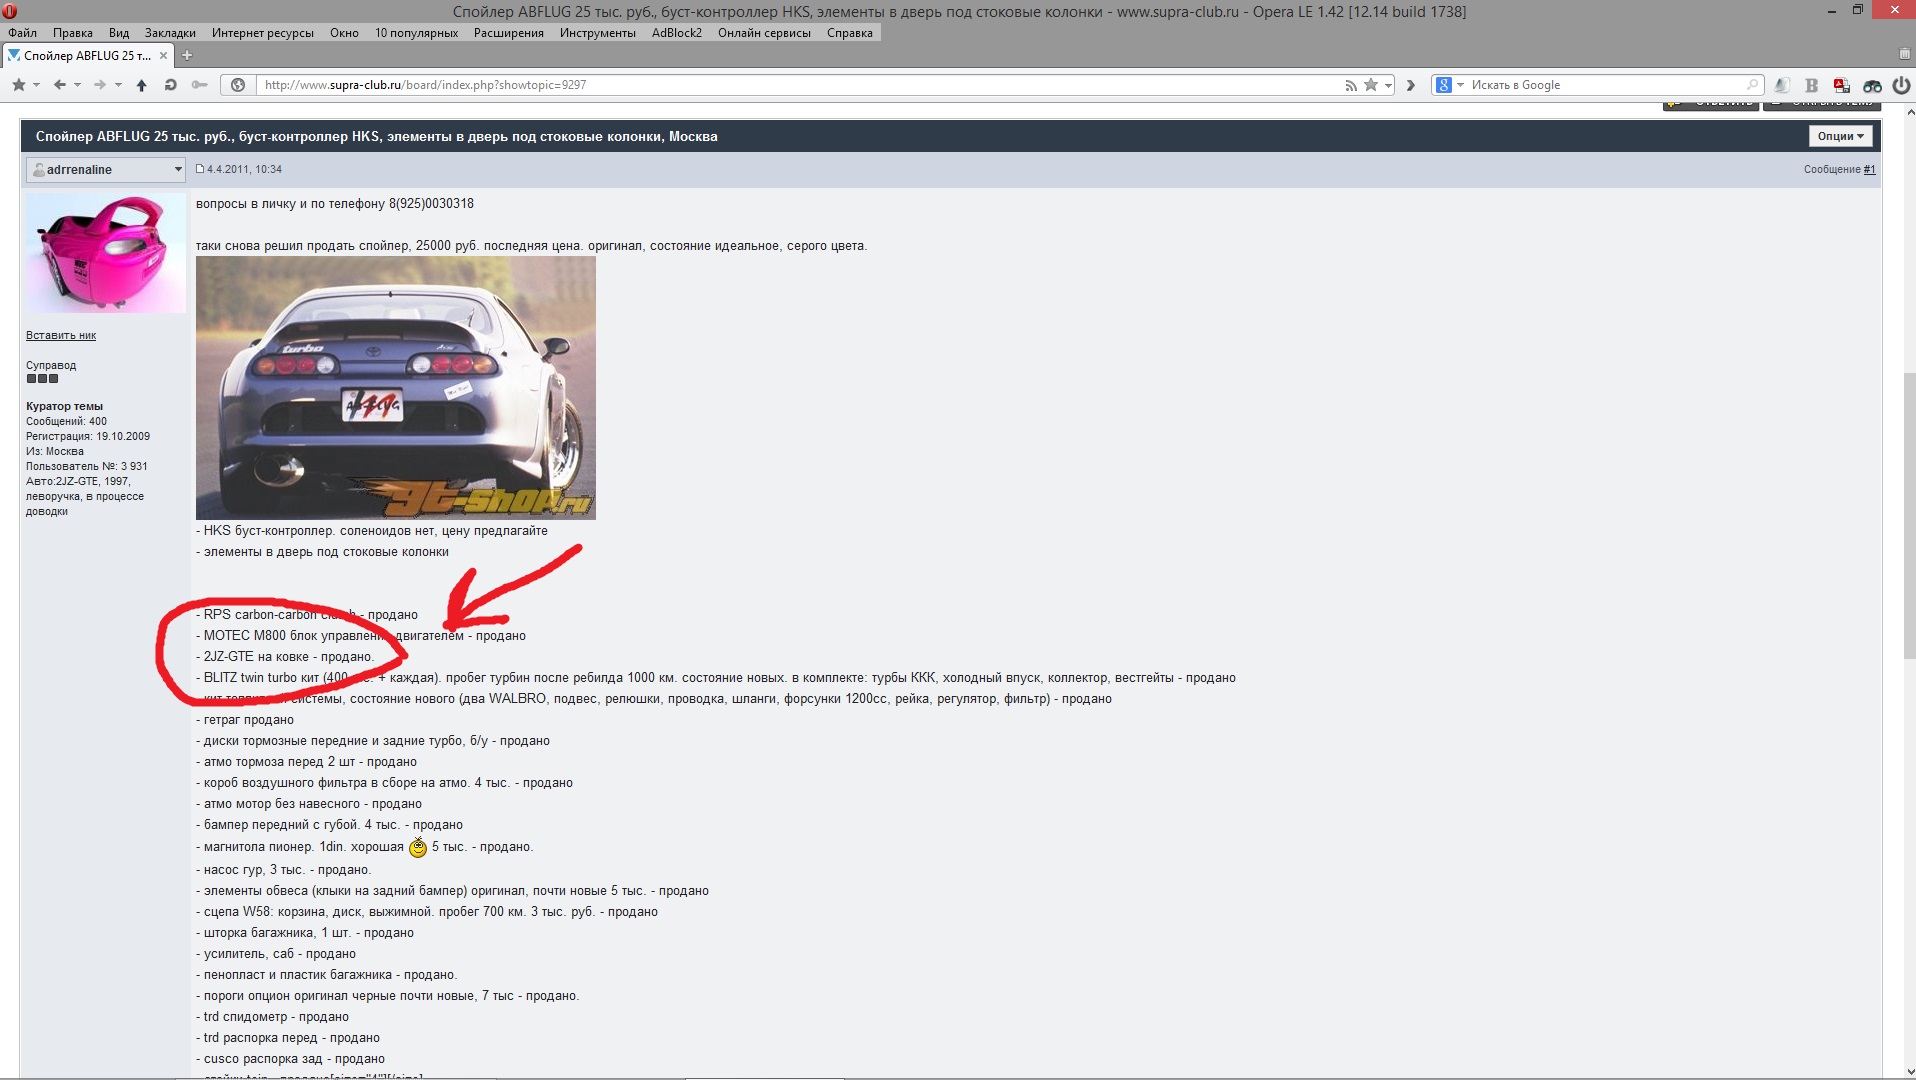Click the Вставить ник link
Viewport: 1916px width, 1080px height.
61,336
